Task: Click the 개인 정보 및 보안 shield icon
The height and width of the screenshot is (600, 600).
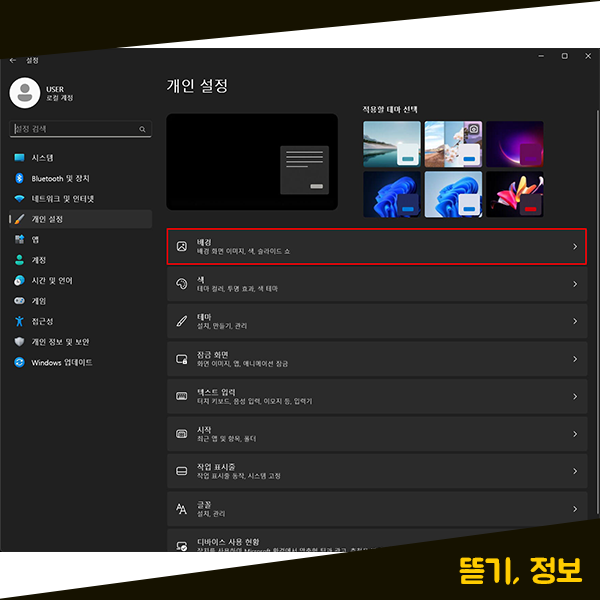Action: click(19, 342)
